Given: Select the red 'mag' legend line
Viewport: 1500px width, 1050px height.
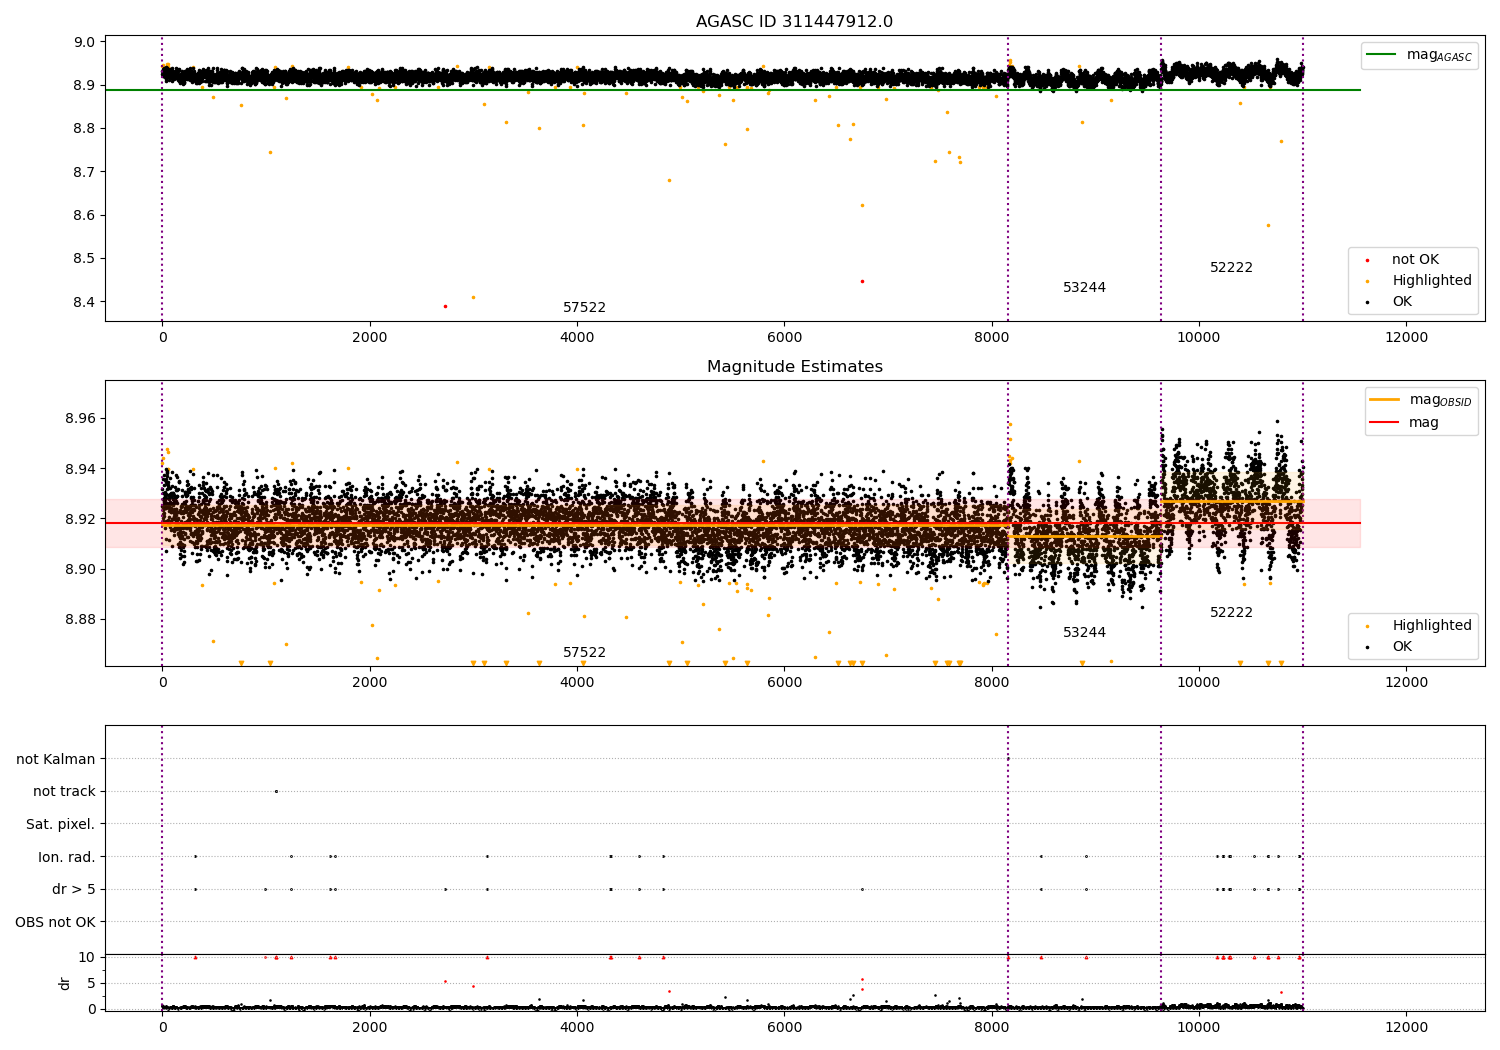Looking at the screenshot, I should pyautogui.click(x=1385, y=423).
